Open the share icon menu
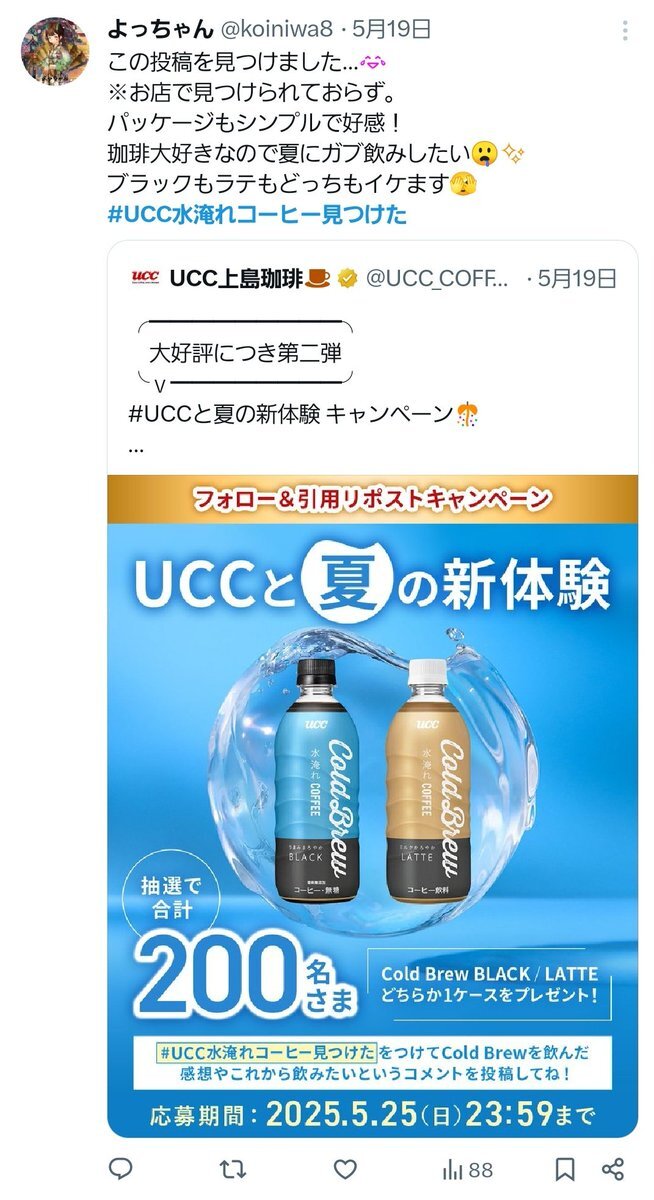Image resolution: width=654 pixels, height=1200 pixels. pos(614,1168)
